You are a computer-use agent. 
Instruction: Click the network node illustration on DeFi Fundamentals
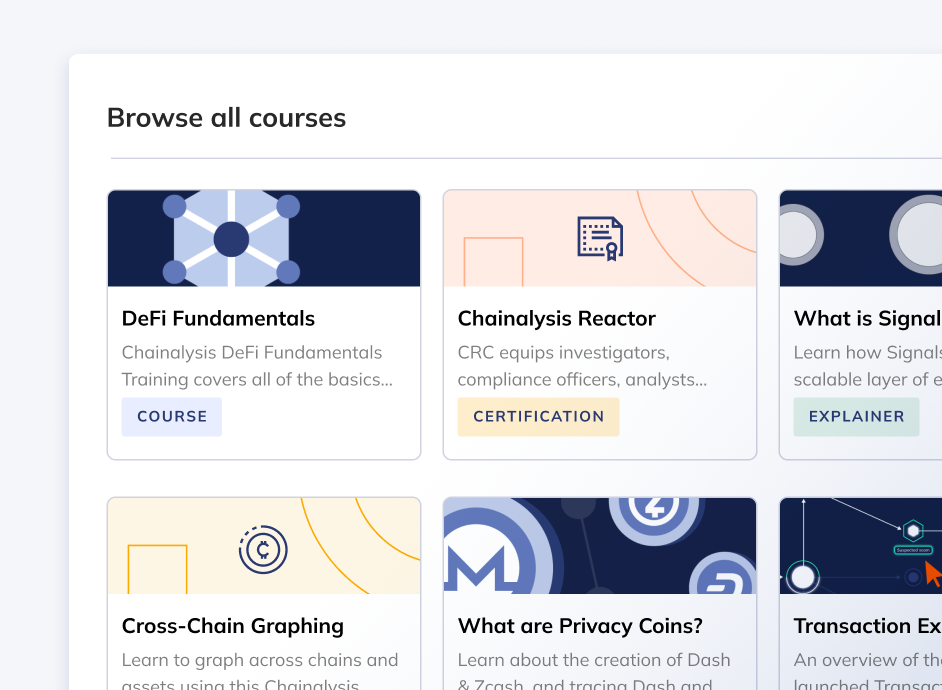pyautogui.click(x=232, y=238)
